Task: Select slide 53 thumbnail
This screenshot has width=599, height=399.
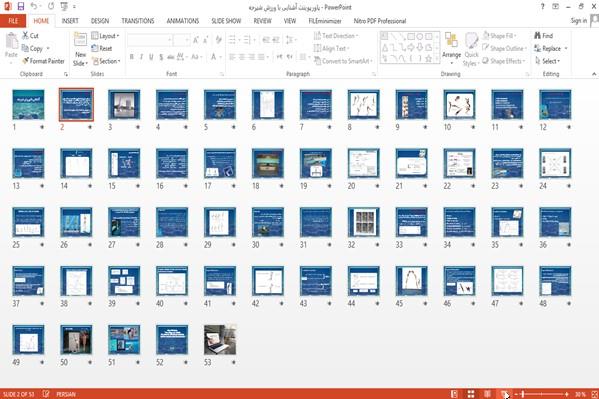Action: coord(220,340)
